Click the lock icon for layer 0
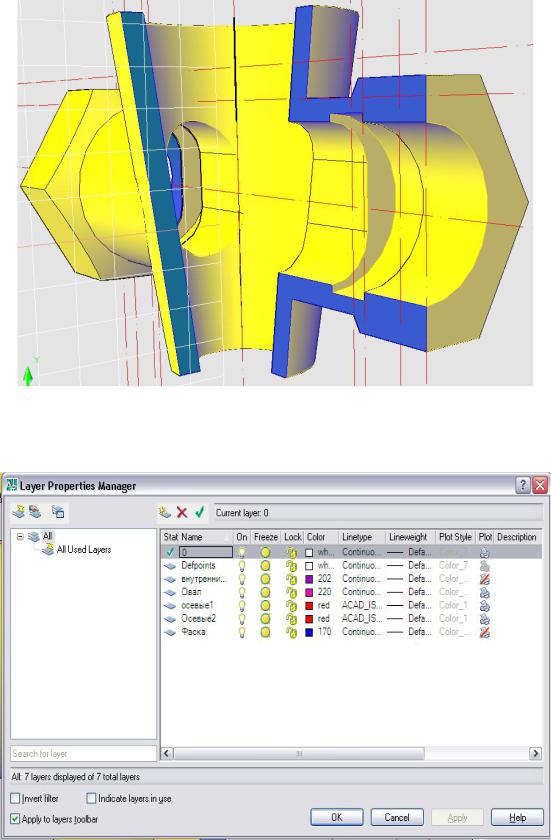Viewport: 551px width, 840px height. (x=291, y=552)
